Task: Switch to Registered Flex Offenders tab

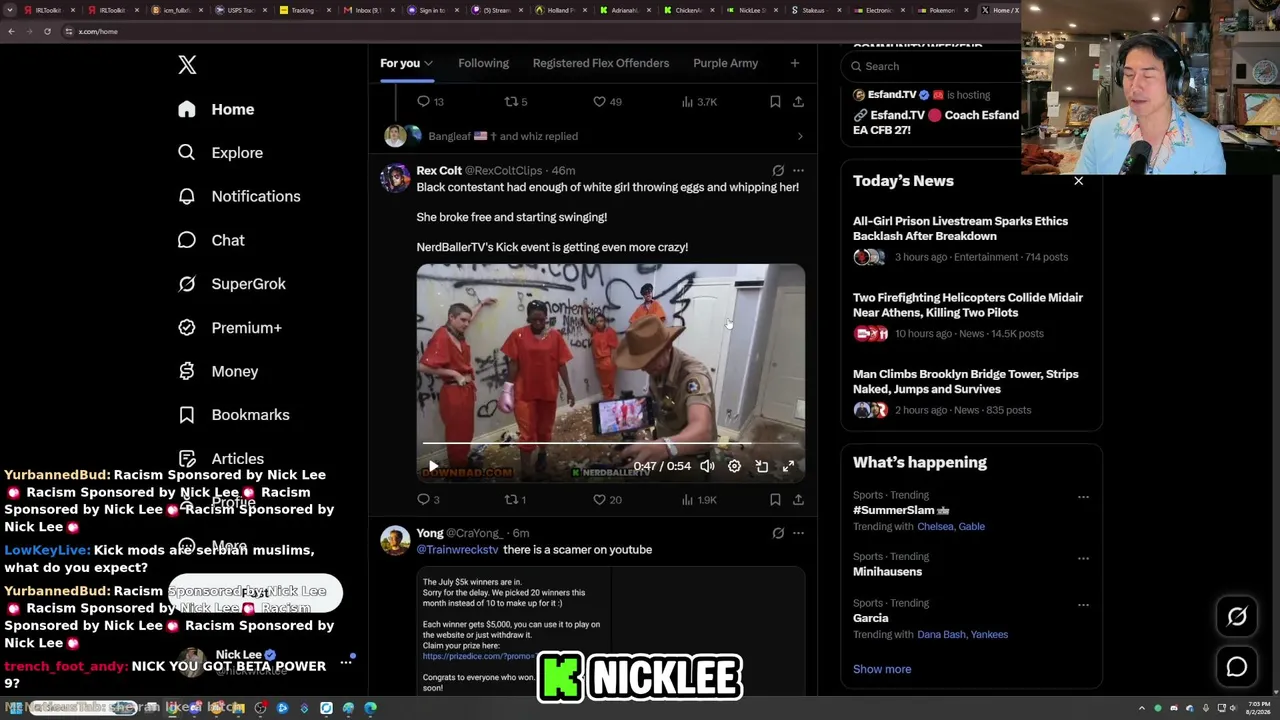Action: [x=601, y=63]
